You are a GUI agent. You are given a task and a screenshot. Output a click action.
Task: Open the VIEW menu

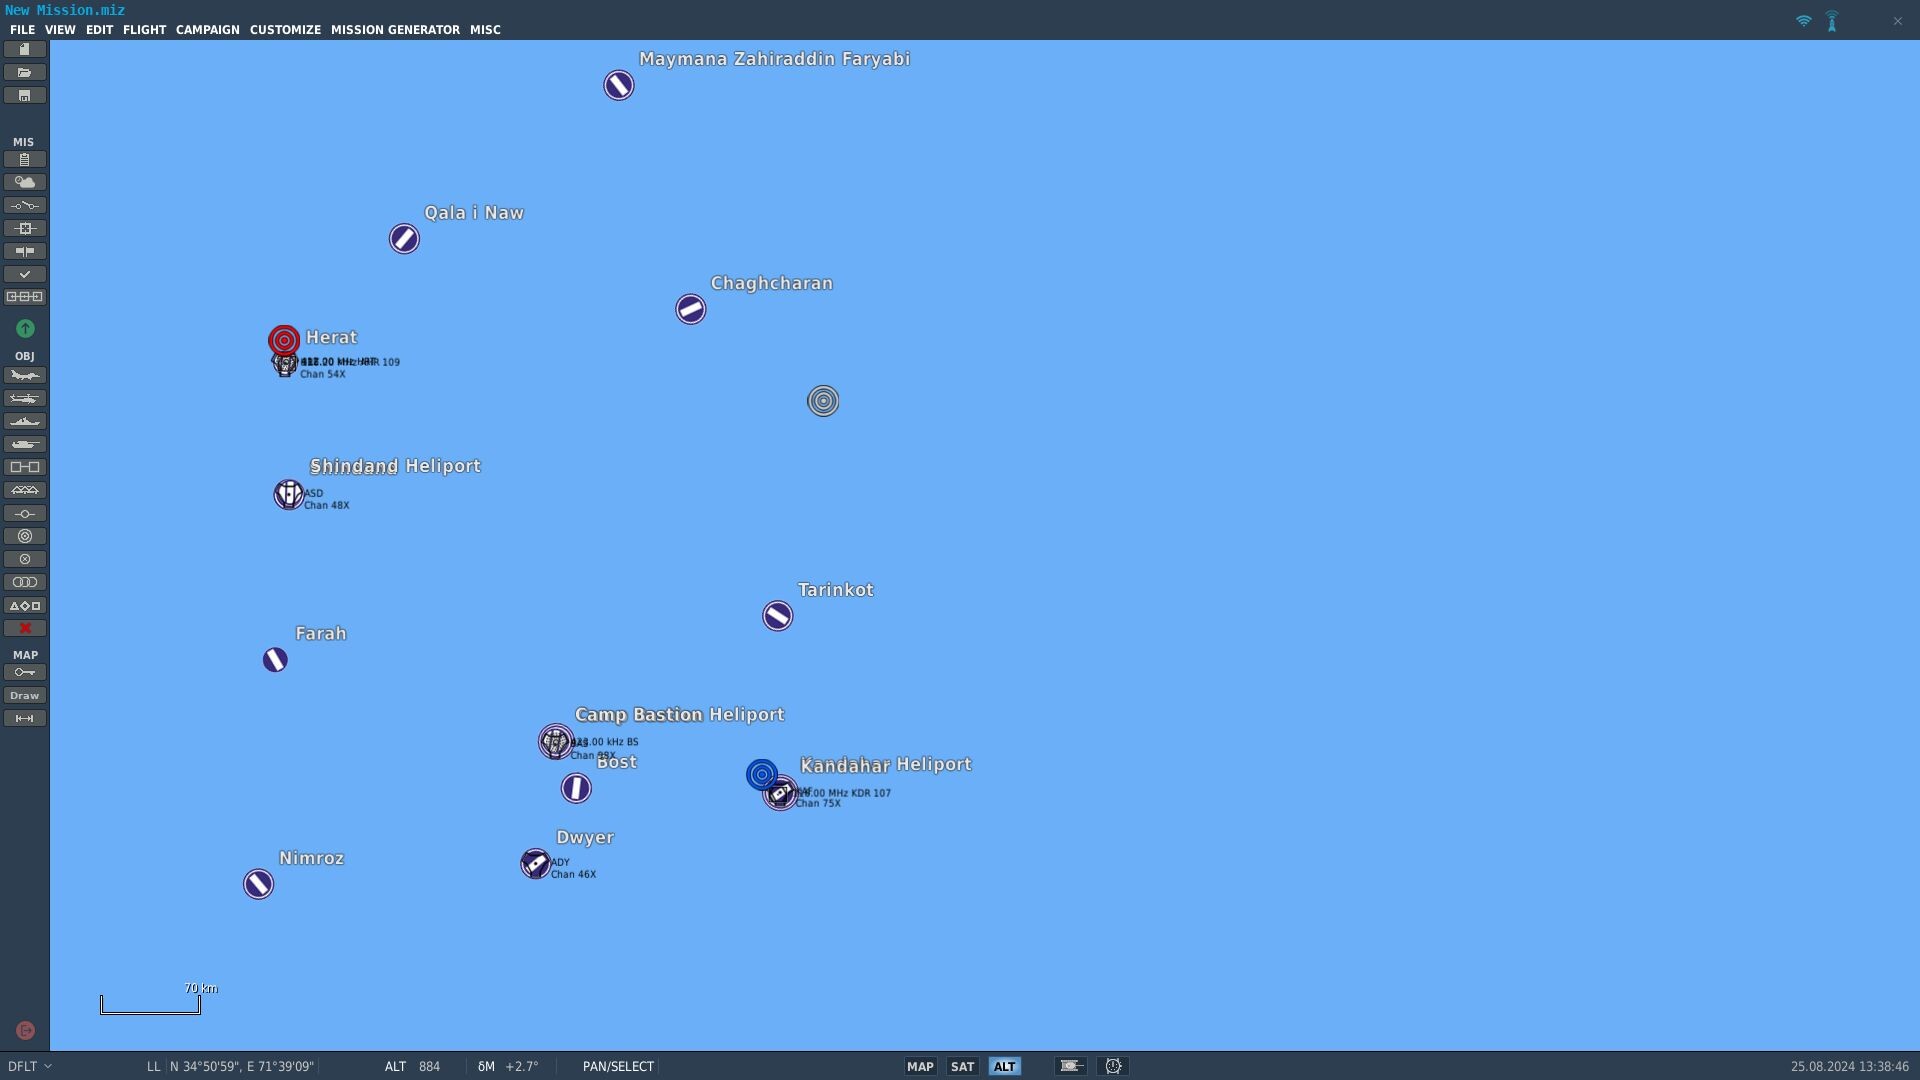(60, 30)
